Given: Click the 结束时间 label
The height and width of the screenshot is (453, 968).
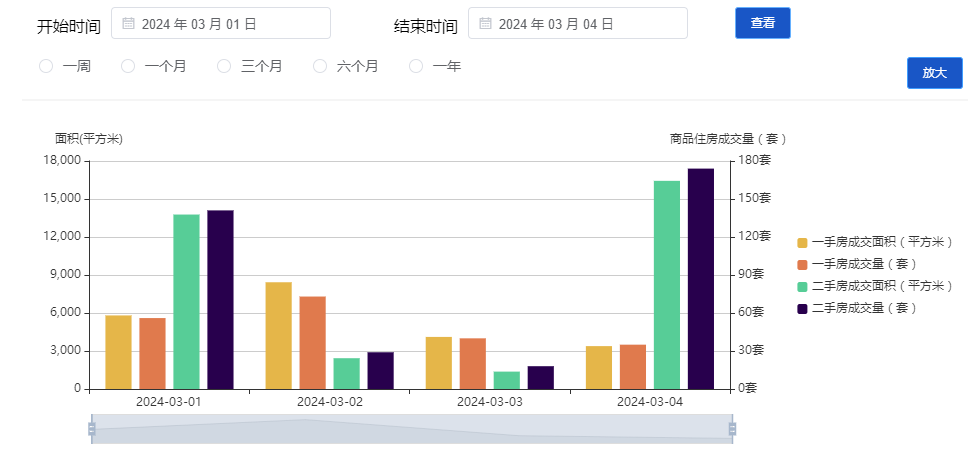Looking at the screenshot, I should [x=426, y=27].
